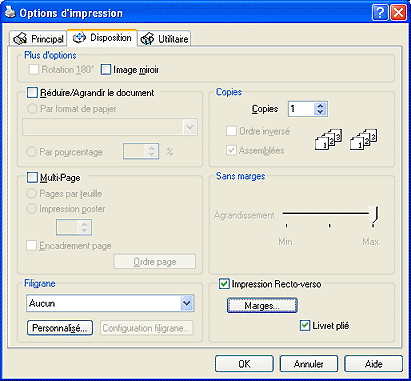This screenshot has width=411, height=381.
Task: Click the Principal tab's printer icon
Action: coord(20,38)
